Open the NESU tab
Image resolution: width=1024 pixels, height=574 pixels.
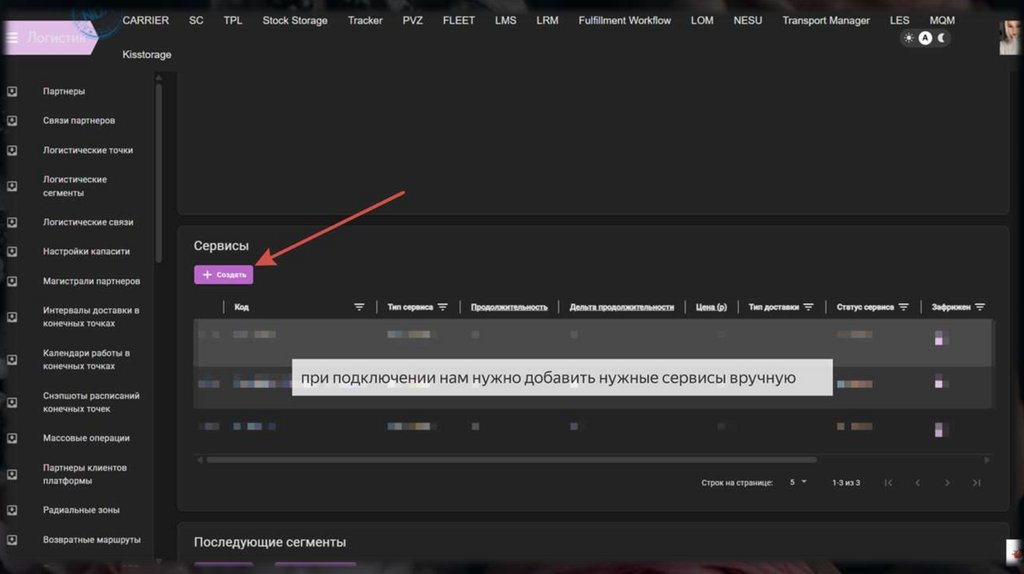click(748, 20)
